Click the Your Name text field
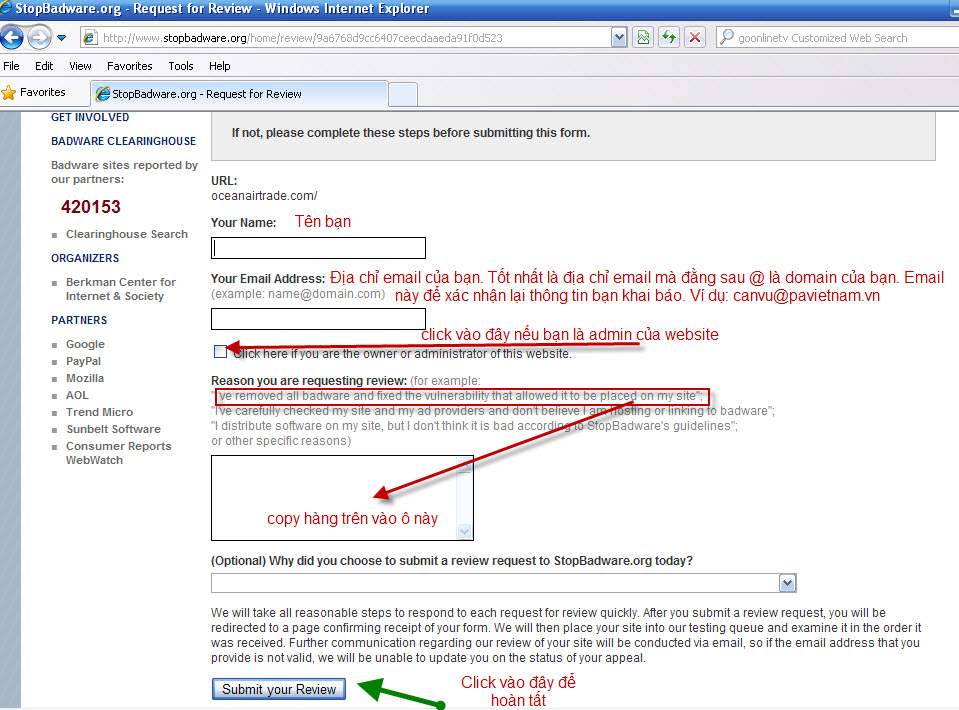959x710 pixels. click(x=318, y=248)
